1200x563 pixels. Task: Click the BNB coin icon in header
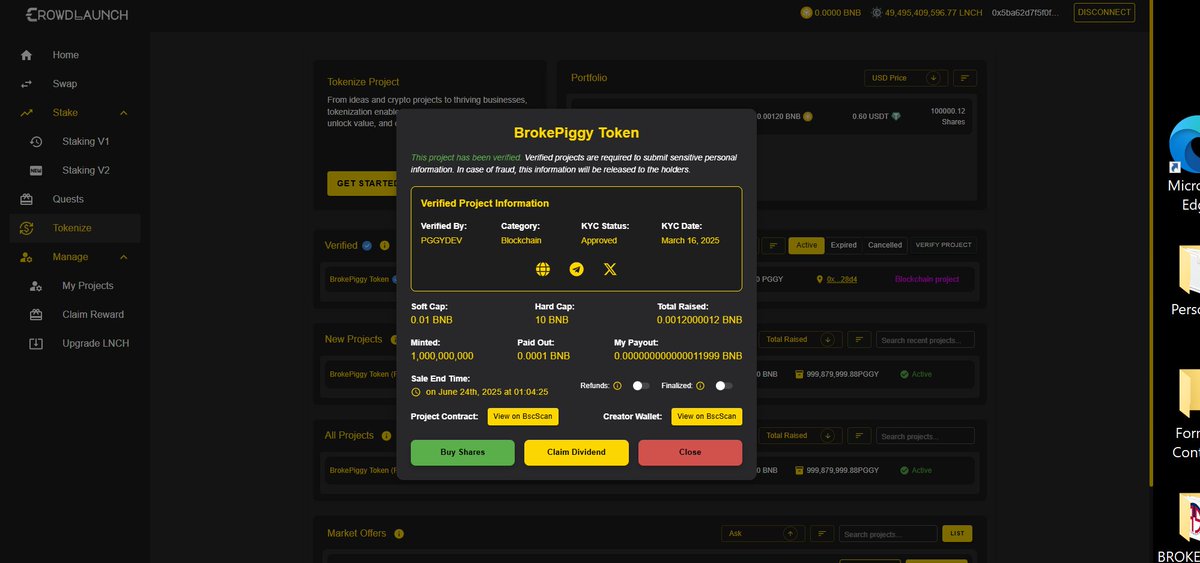(x=807, y=13)
